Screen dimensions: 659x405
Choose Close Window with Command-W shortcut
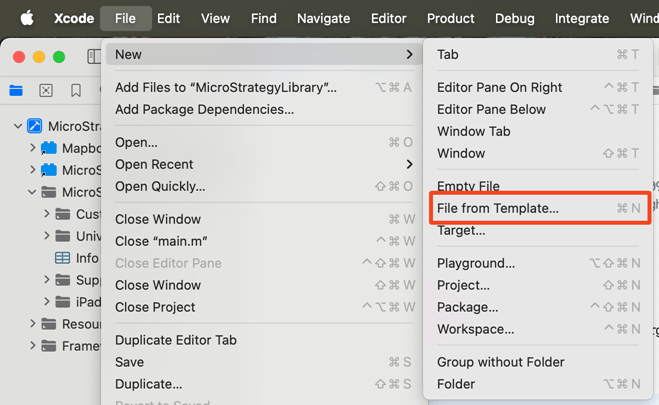pos(264,219)
